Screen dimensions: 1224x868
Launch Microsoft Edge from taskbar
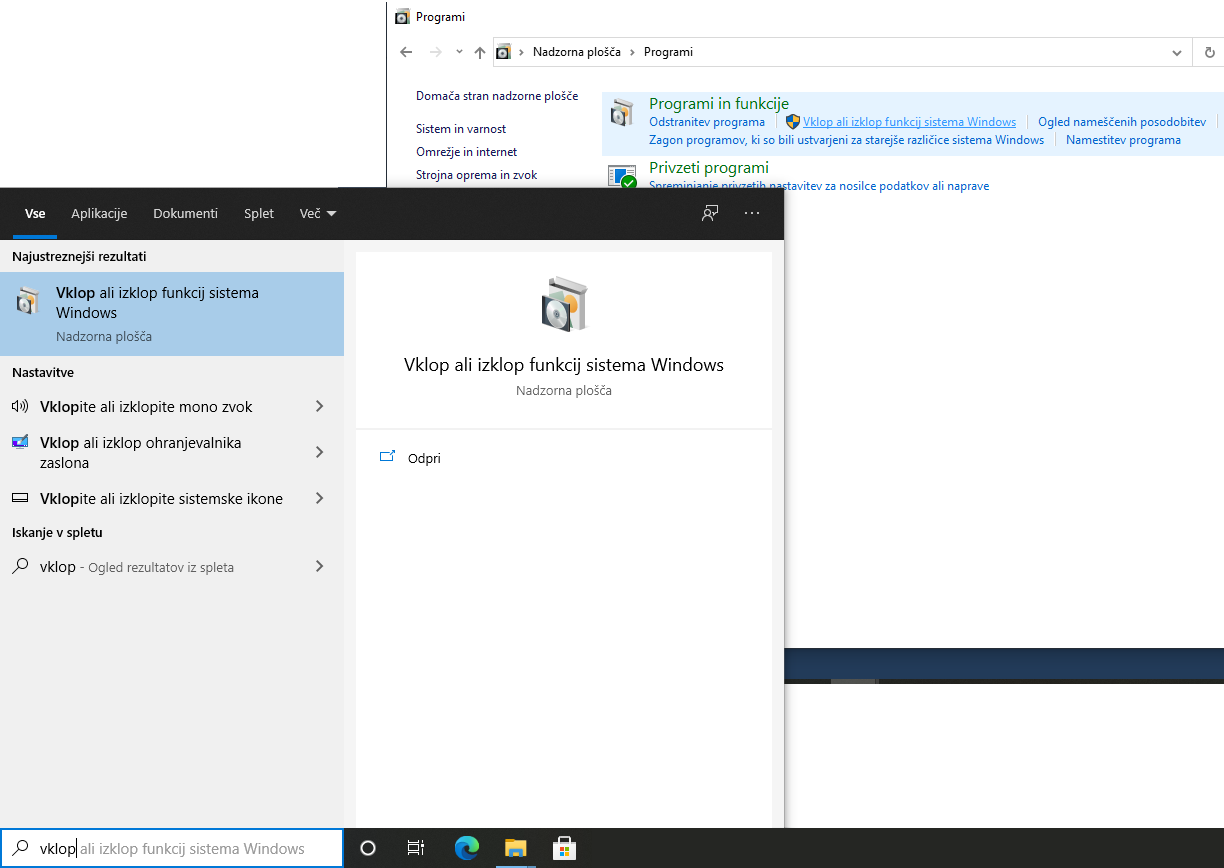pyautogui.click(x=466, y=848)
